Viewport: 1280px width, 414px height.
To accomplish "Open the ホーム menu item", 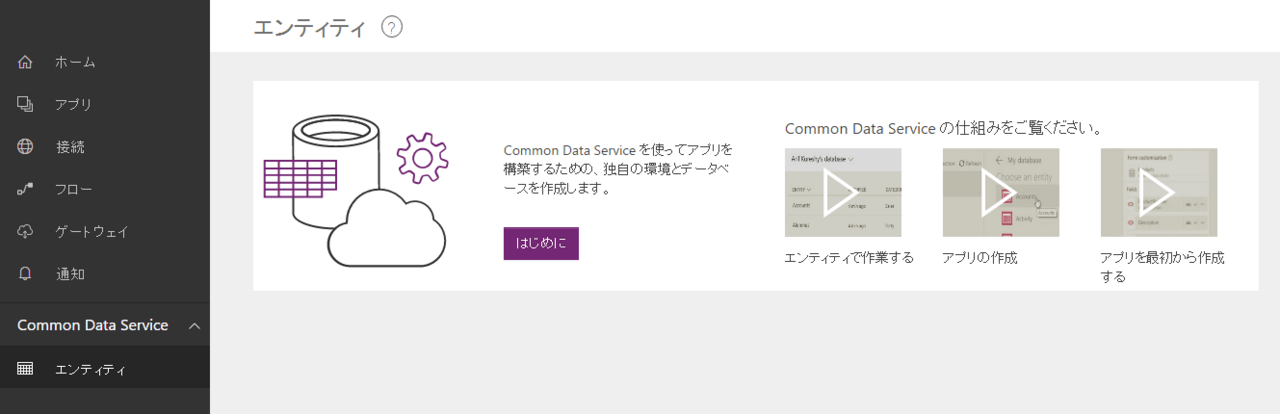I will click(75, 62).
